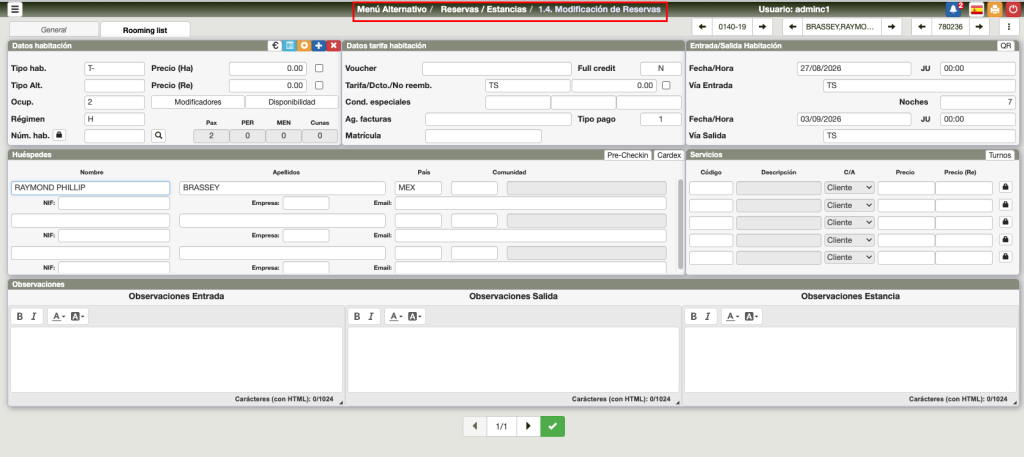The image size is (1024, 457).
Task: Click the Spanish flag language icon
Action: coord(975,9)
